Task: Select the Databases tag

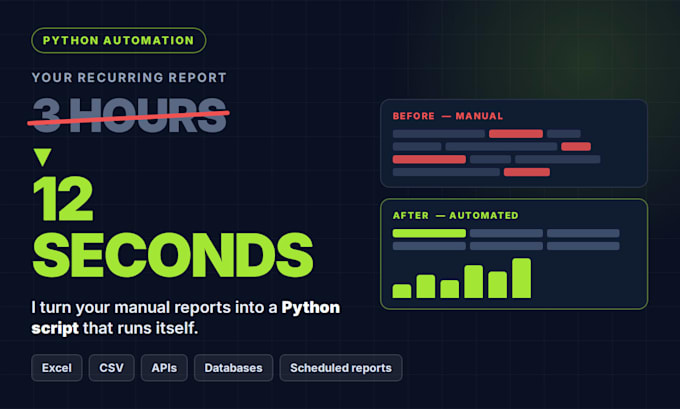Action: (233, 368)
